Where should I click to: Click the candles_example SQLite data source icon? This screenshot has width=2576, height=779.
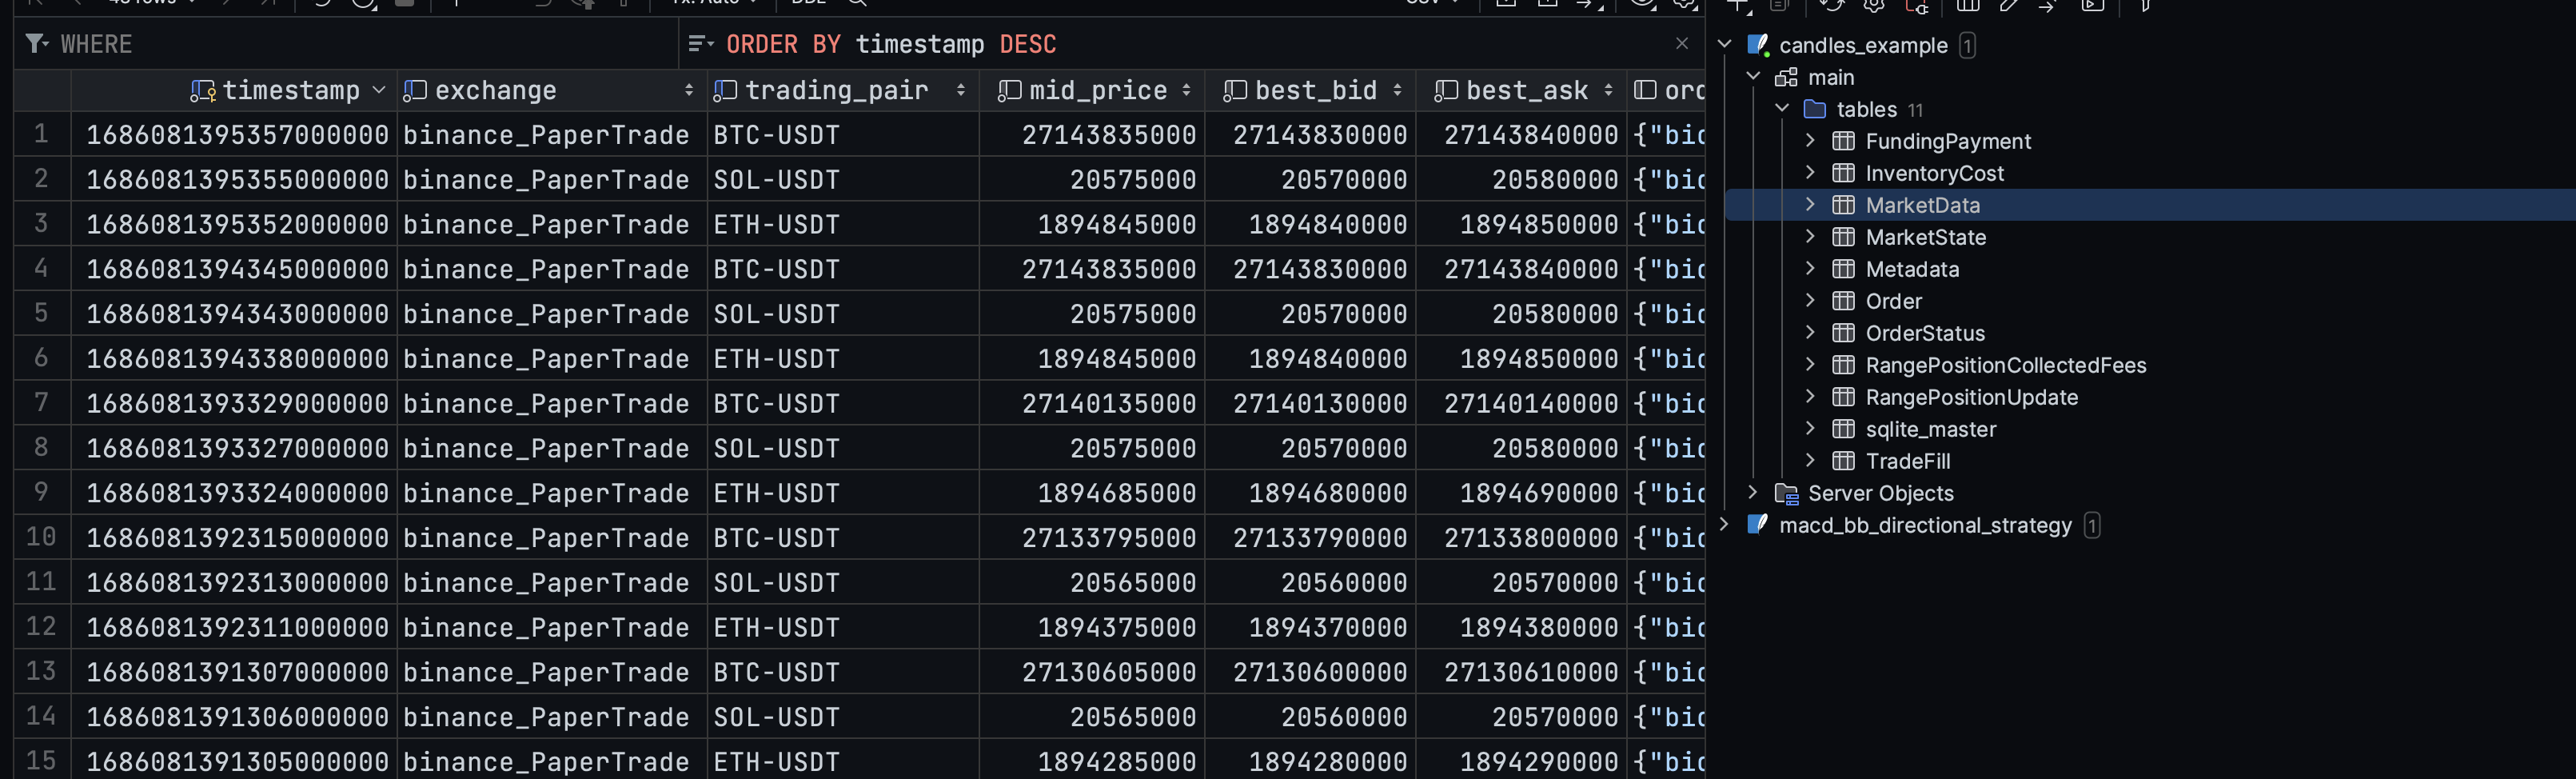click(x=1757, y=45)
